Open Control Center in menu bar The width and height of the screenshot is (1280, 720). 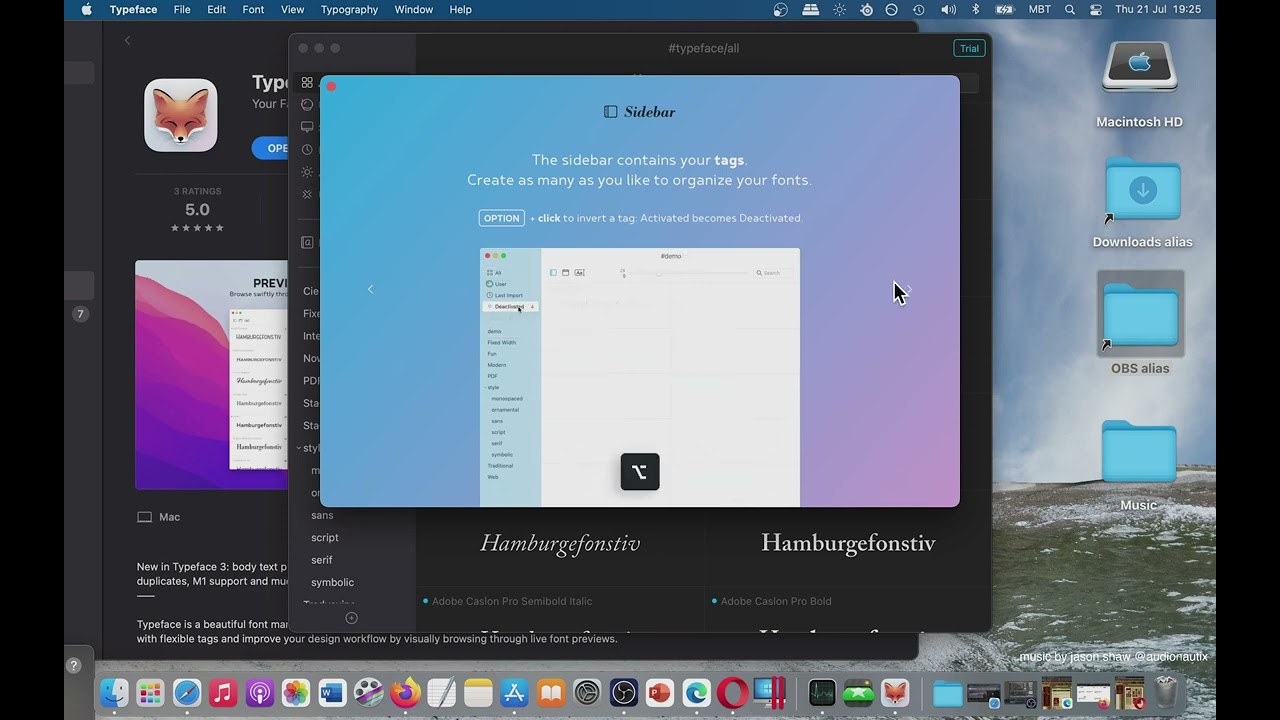tap(1096, 9)
